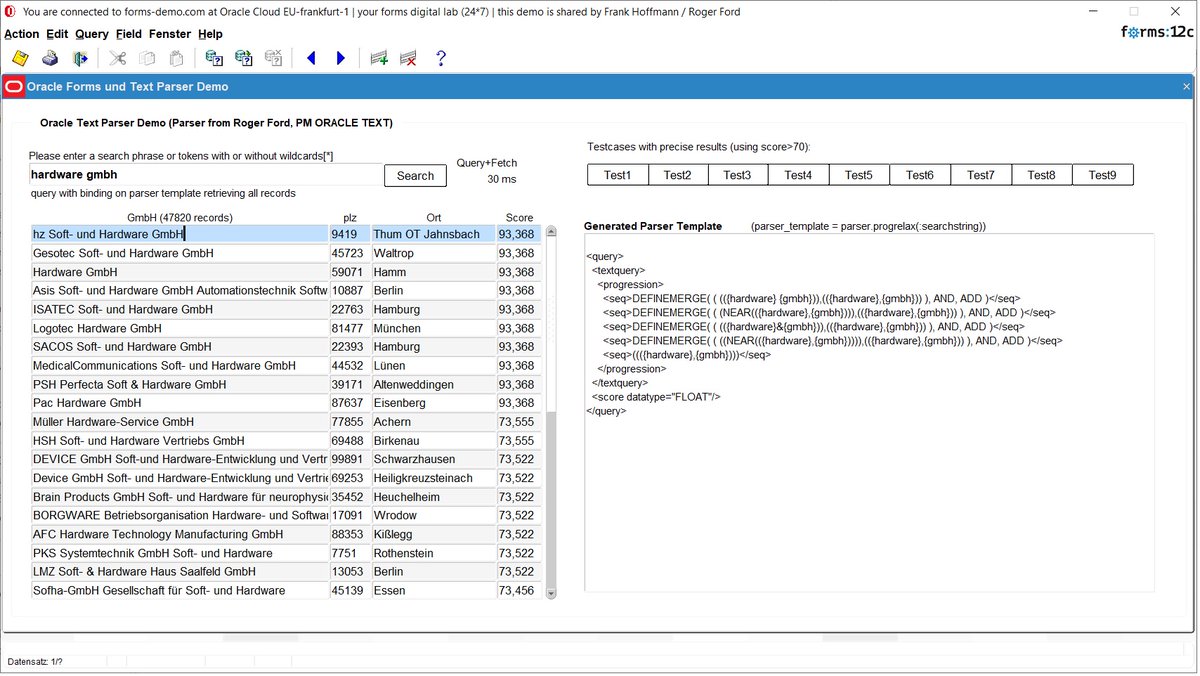This screenshot has width=1200, height=676.
Task: Run testcase Test6
Action: pos(920,175)
